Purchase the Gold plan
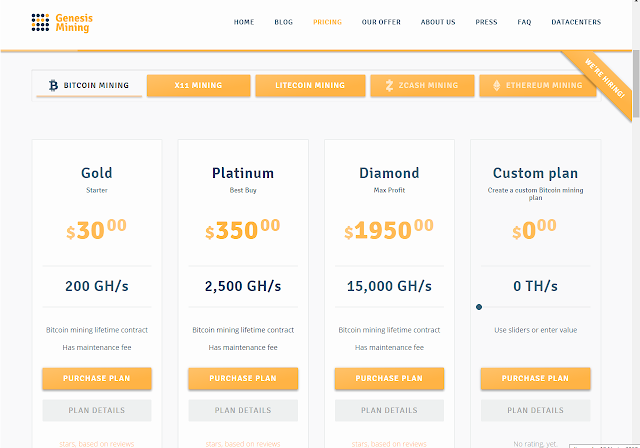Viewport: 640px width, 448px height. click(97, 378)
